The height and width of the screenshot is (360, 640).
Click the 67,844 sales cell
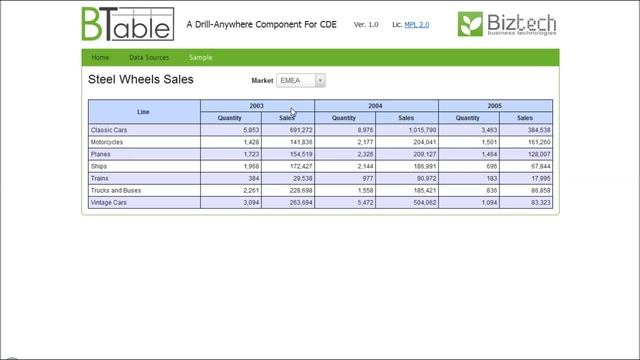click(x=526, y=167)
